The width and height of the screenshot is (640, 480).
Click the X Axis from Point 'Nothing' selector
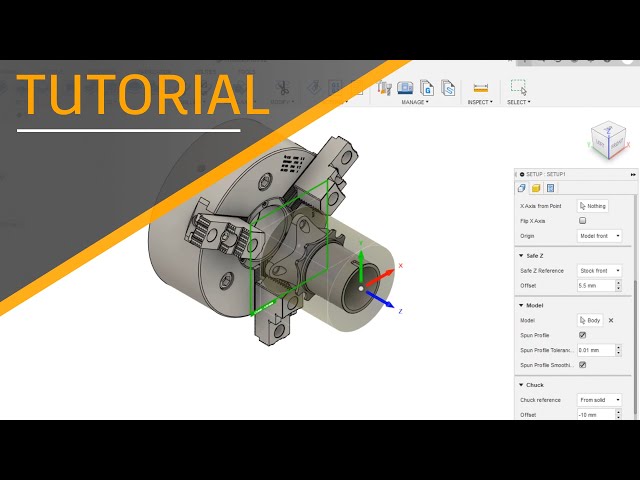[593, 206]
